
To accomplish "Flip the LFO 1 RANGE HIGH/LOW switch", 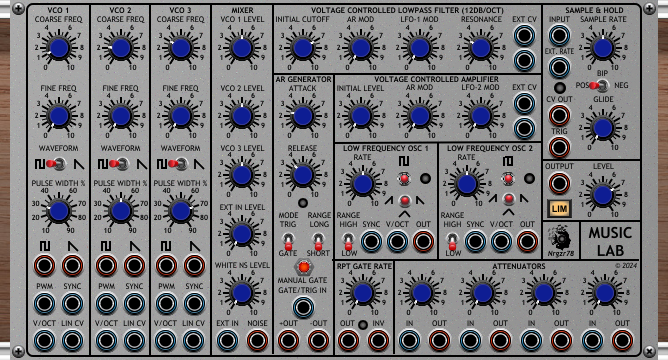I will pyautogui.click(x=348, y=241).
